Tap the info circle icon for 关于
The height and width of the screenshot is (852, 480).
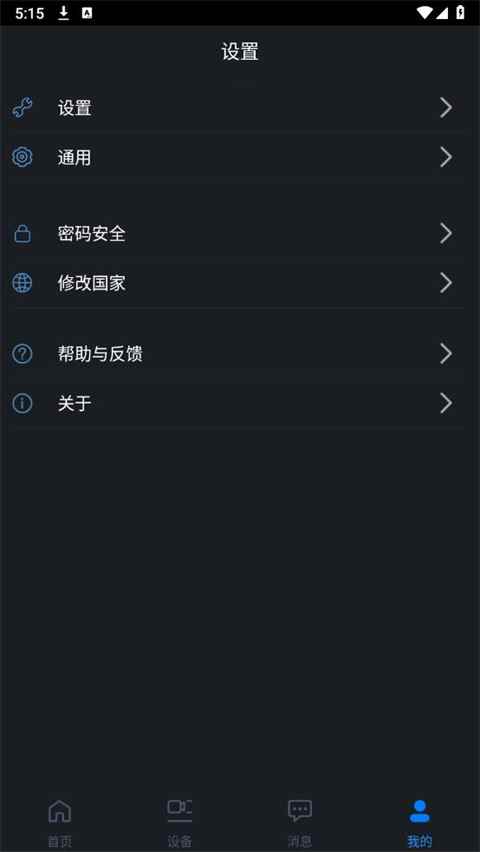click(22, 404)
